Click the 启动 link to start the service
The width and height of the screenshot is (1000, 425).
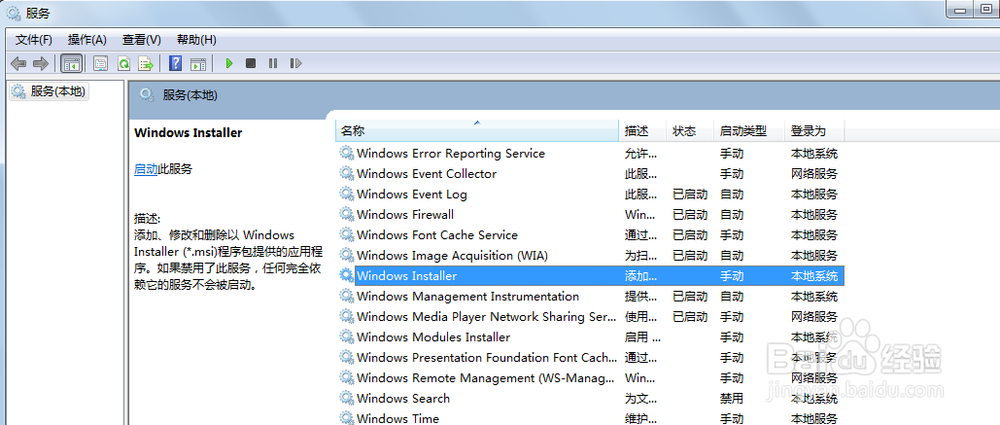point(146,169)
